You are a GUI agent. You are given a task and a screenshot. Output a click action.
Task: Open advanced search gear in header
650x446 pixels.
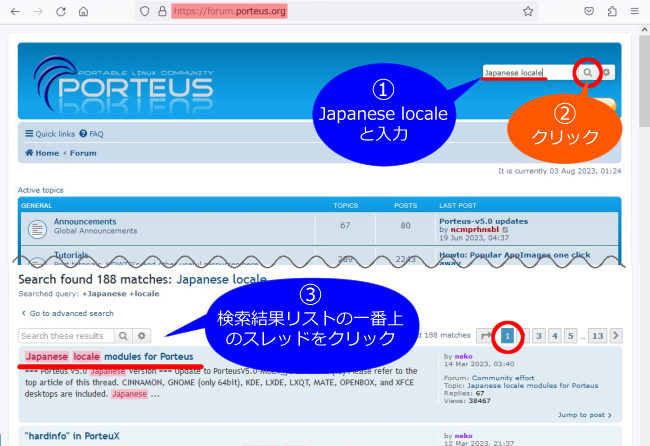click(x=606, y=73)
